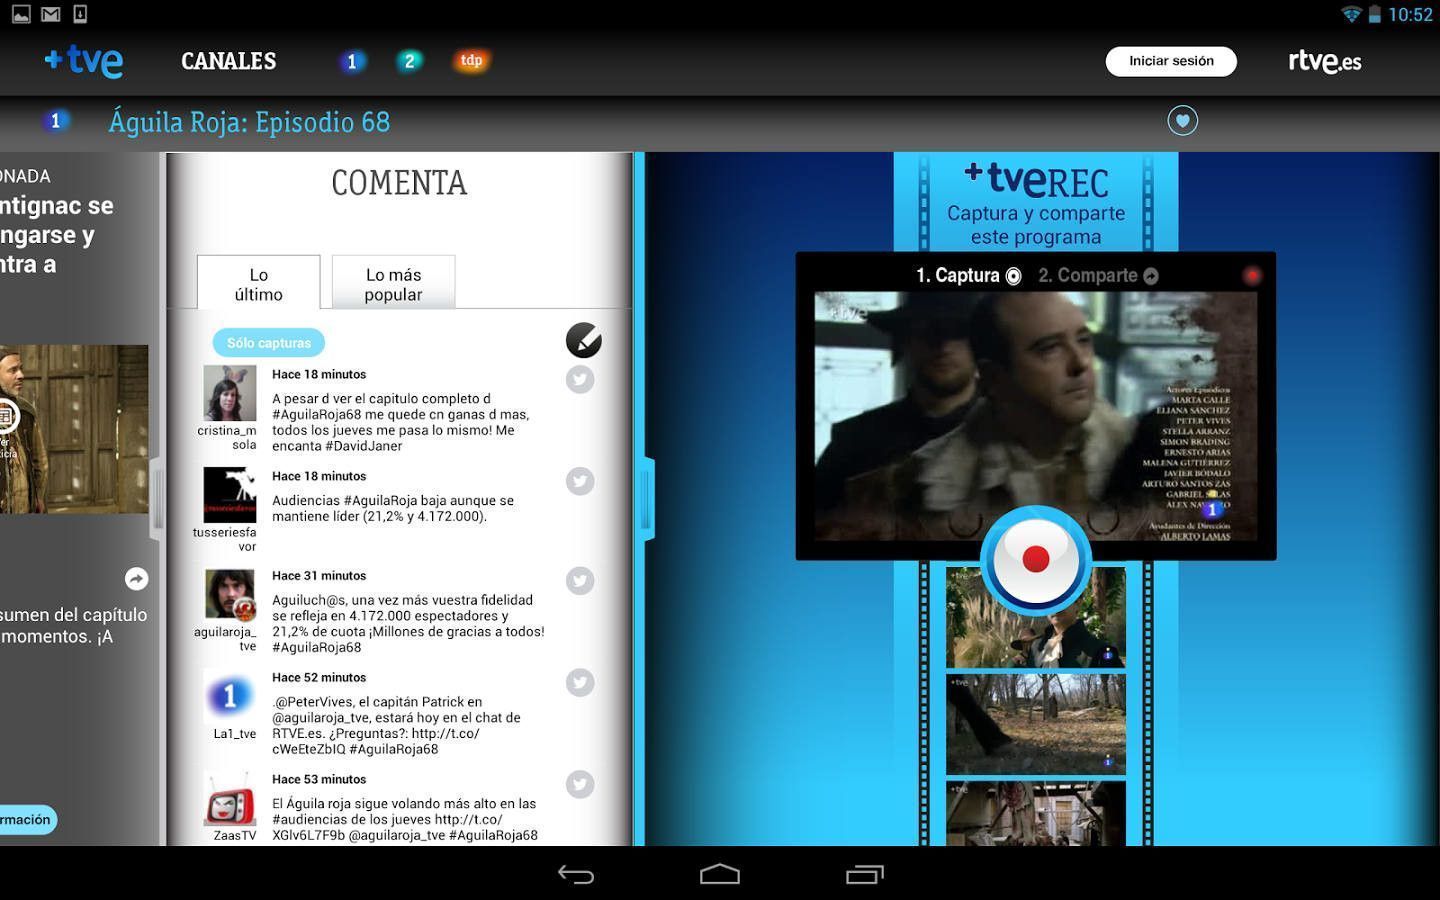Select channel La 2 icon in header

pyautogui.click(x=409, y=61)
